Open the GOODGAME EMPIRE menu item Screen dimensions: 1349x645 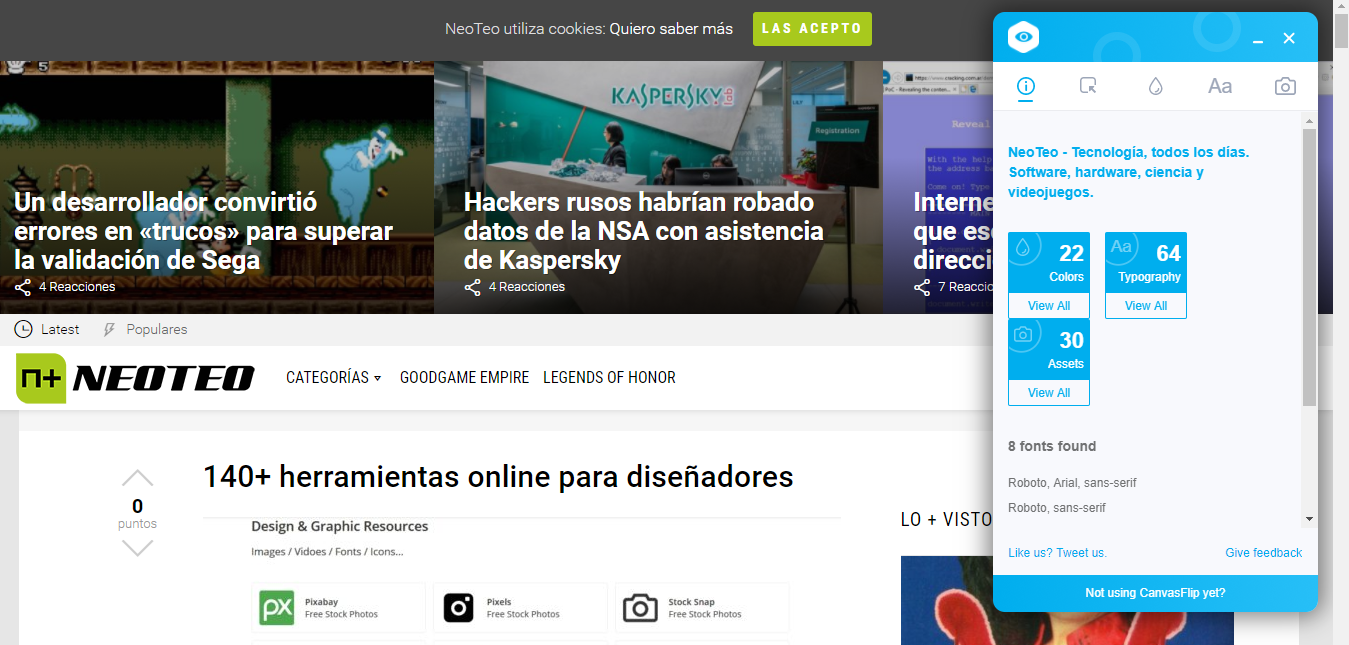464,378
